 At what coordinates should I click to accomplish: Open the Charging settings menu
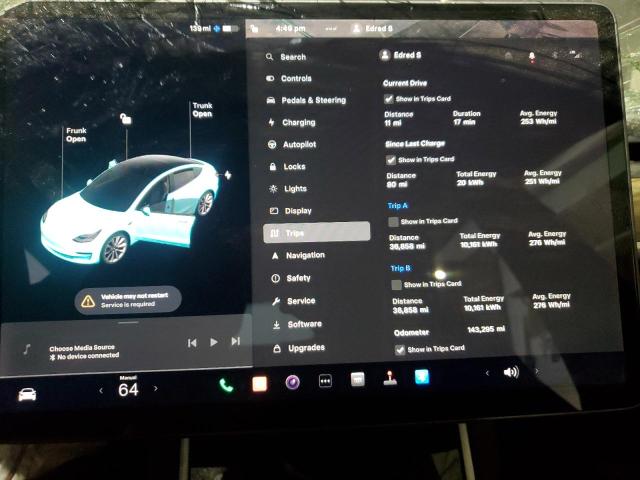coord(291,122)
